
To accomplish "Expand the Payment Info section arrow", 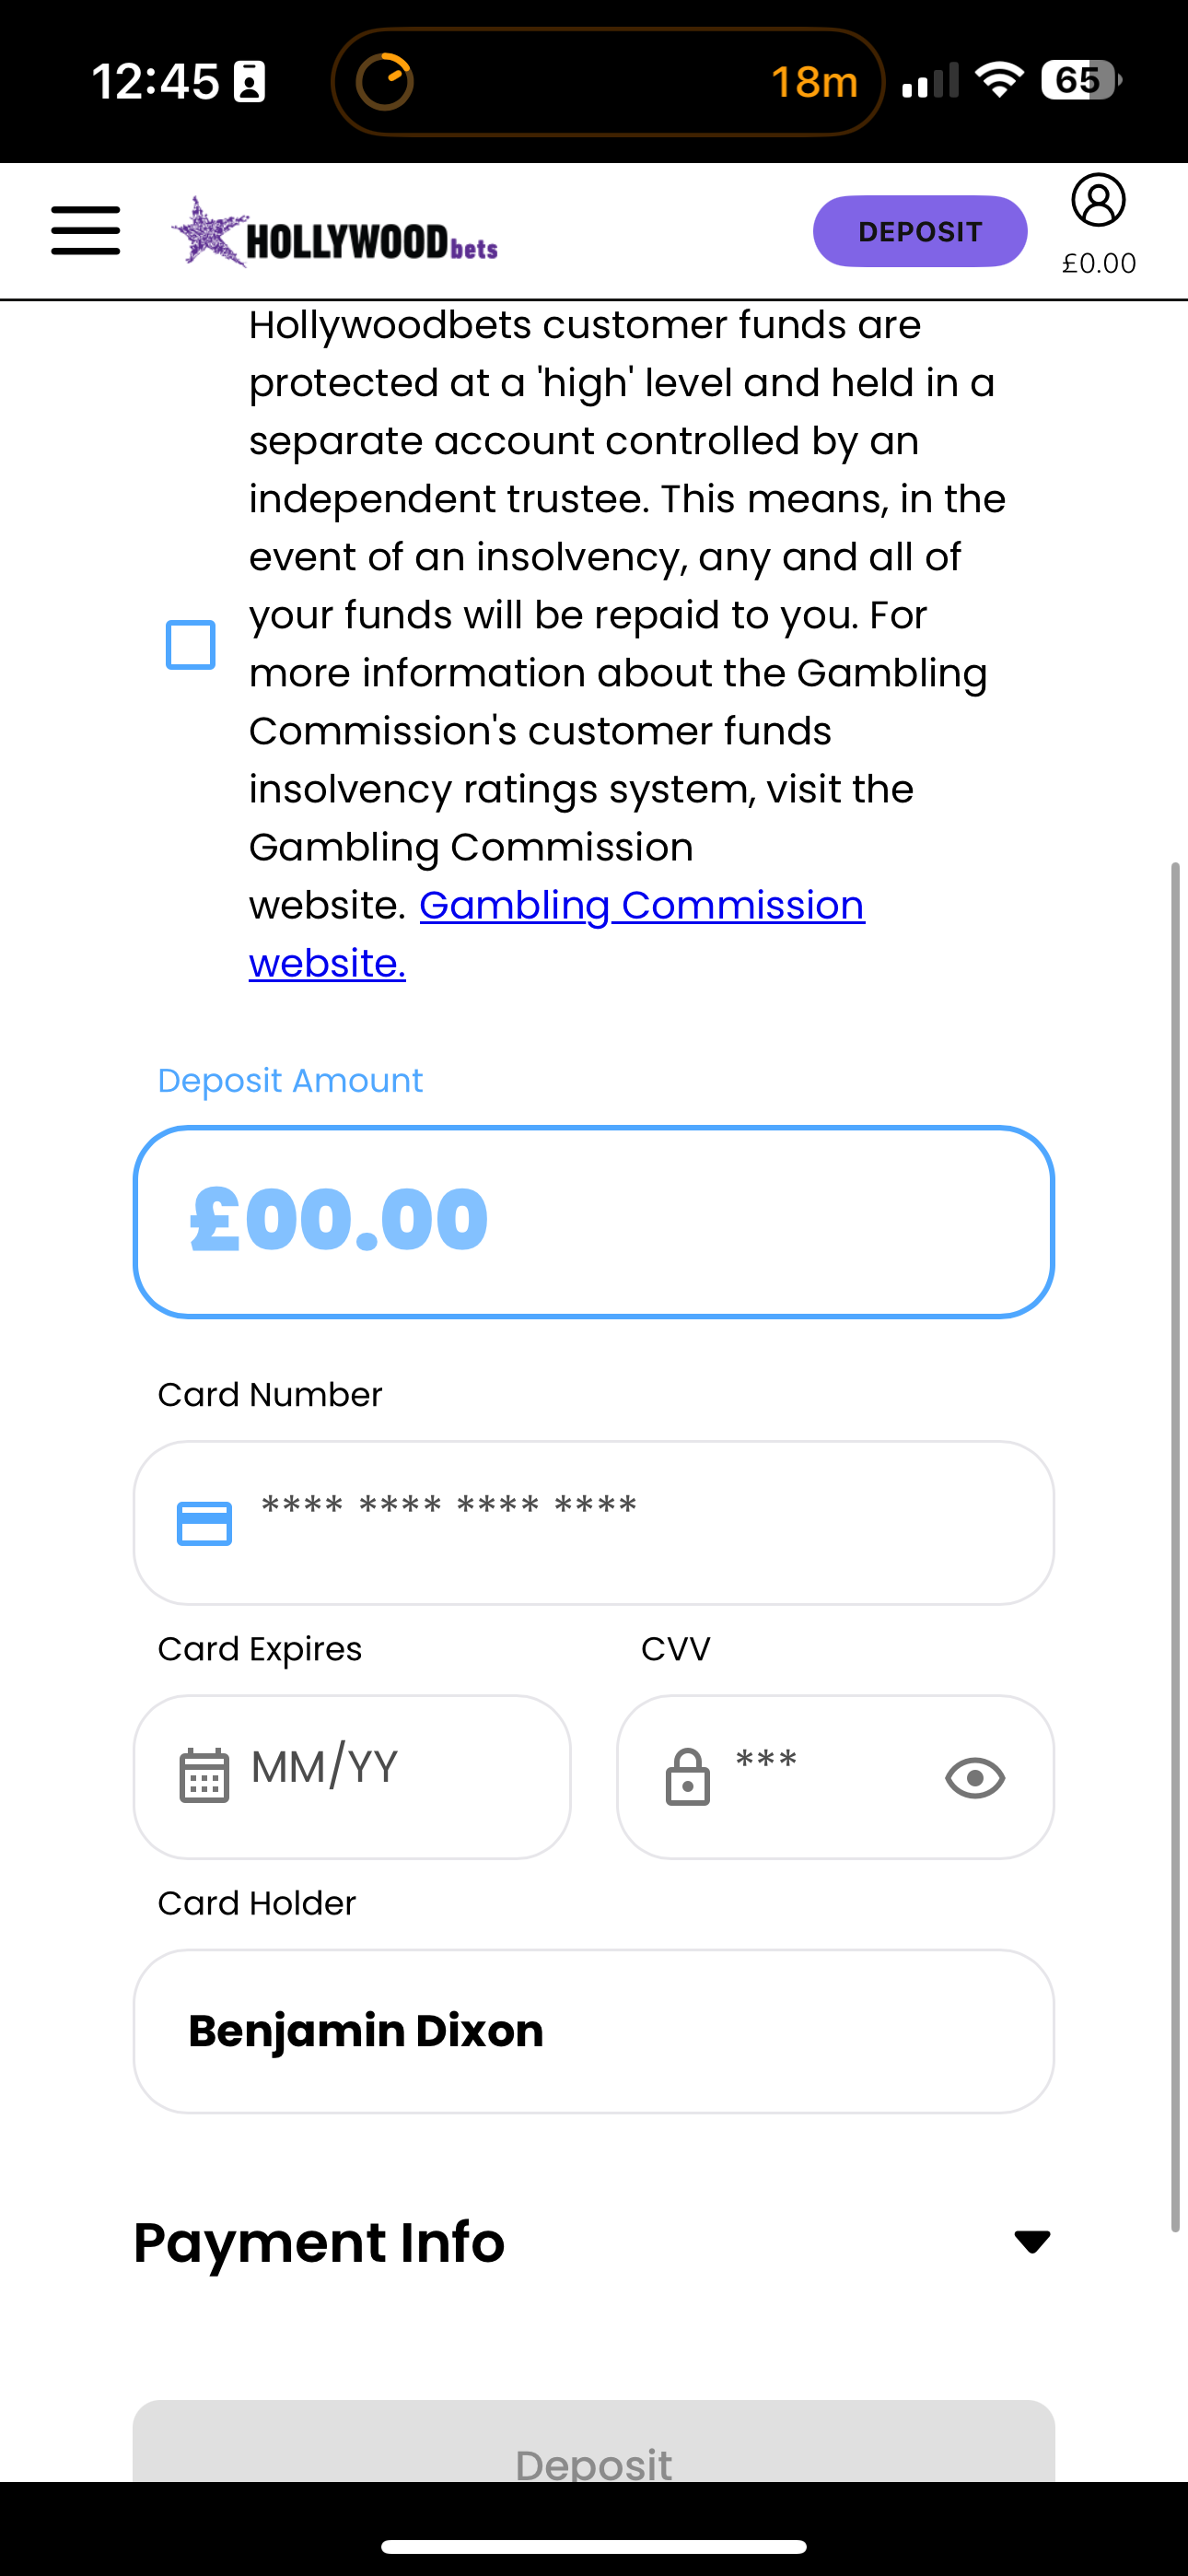I will click(1032, 2241).
